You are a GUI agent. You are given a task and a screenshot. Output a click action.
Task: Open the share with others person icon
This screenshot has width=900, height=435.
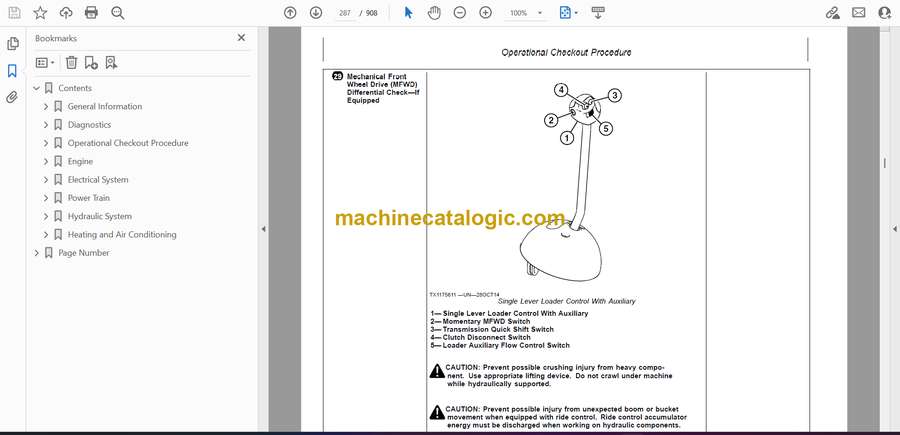tap(885, 13)
